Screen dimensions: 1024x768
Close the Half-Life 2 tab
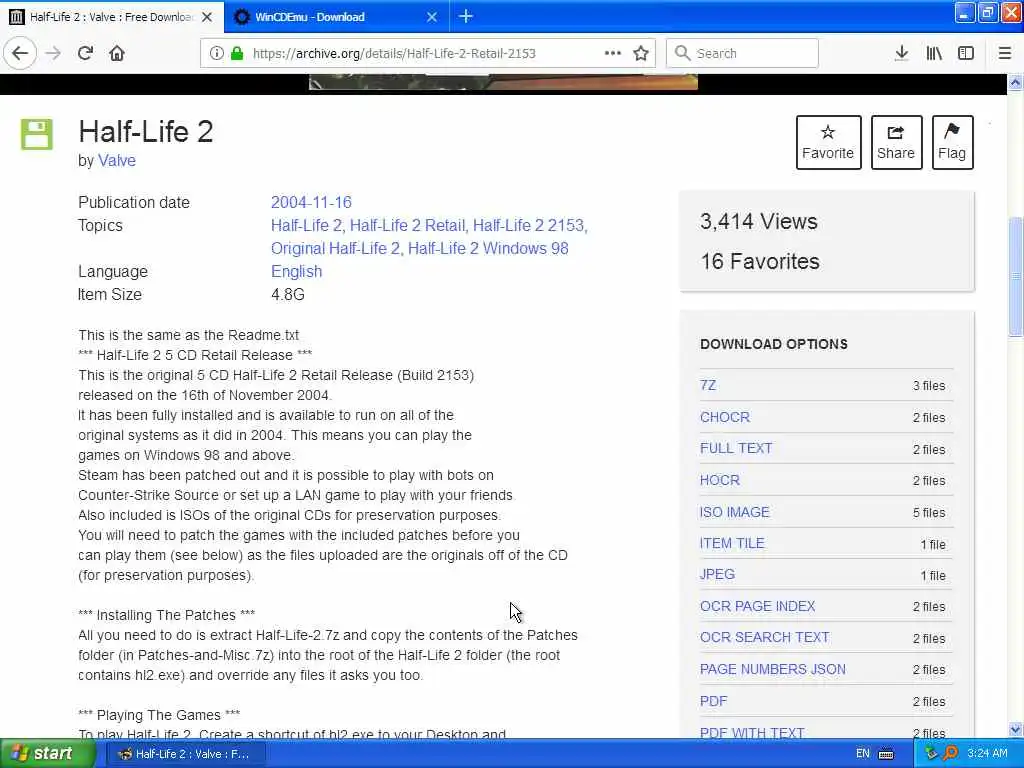point(207,17)
